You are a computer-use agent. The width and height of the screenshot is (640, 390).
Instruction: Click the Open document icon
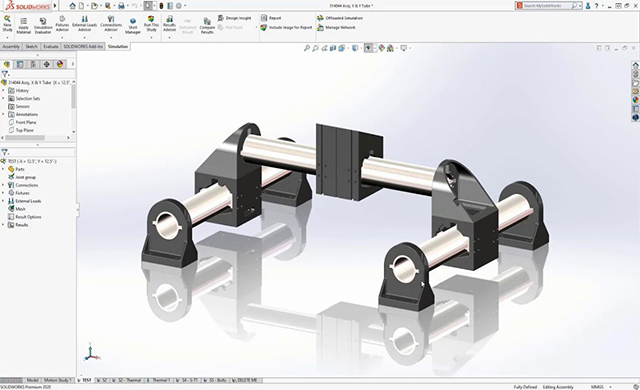[94, 6]
